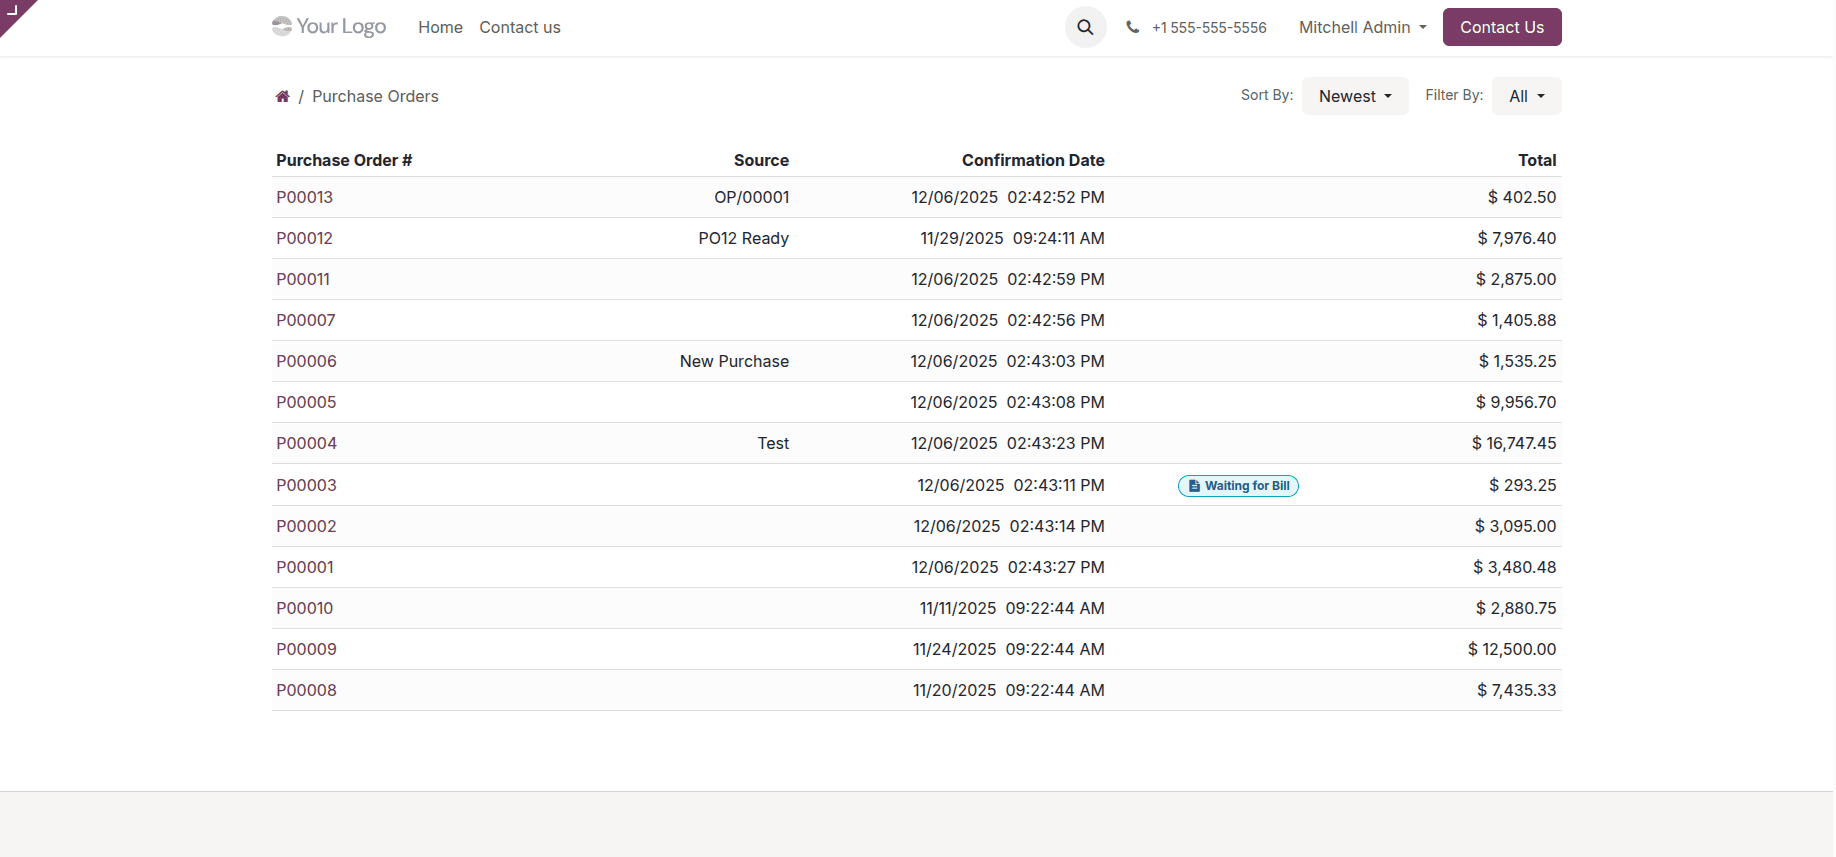Open purchase order P00002
This screenshot has height=857, width=1836.
307,526
